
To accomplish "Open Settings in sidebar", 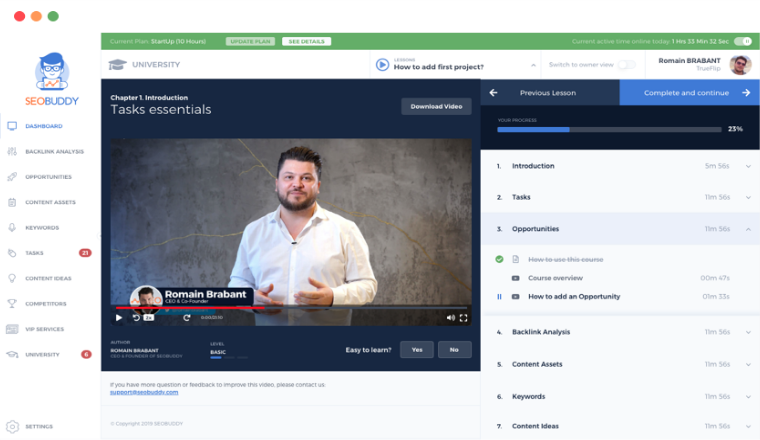I will (x=39, y=426).
